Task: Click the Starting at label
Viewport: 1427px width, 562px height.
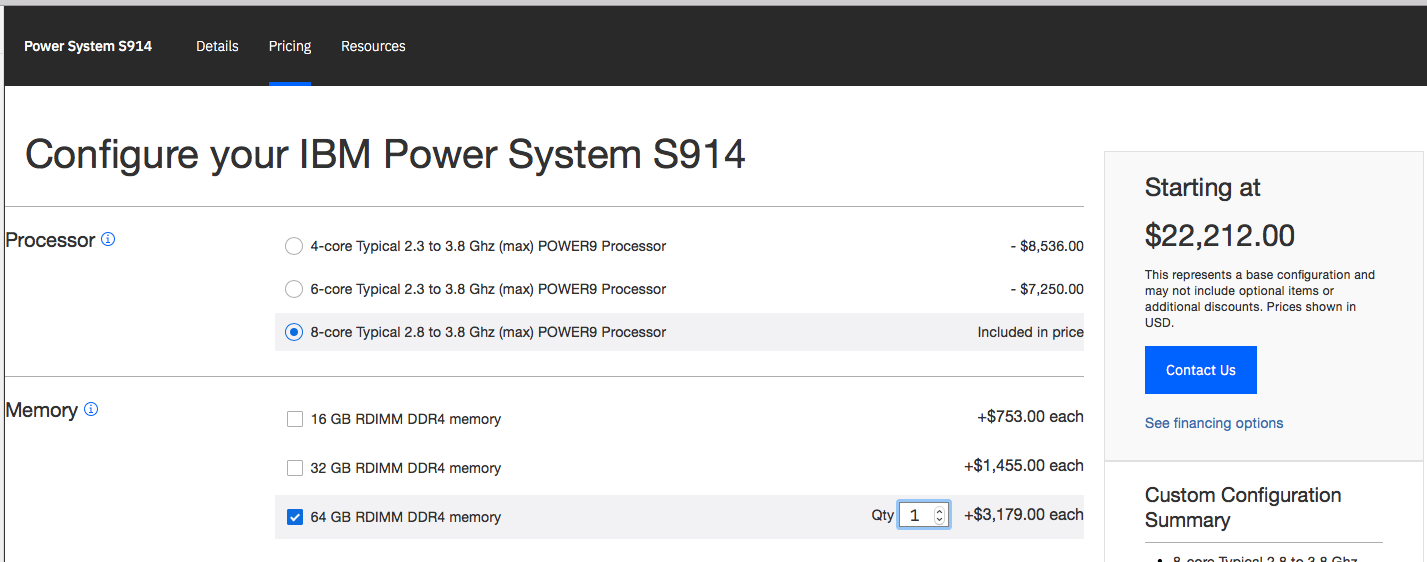Action: pos(1202,188)
